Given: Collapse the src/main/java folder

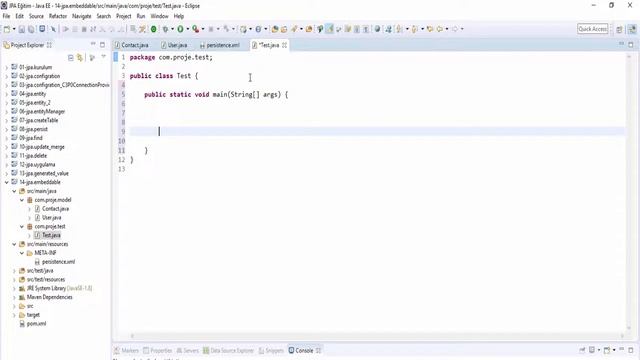Looking at the screenshot, I should click(x=14, y=191).
